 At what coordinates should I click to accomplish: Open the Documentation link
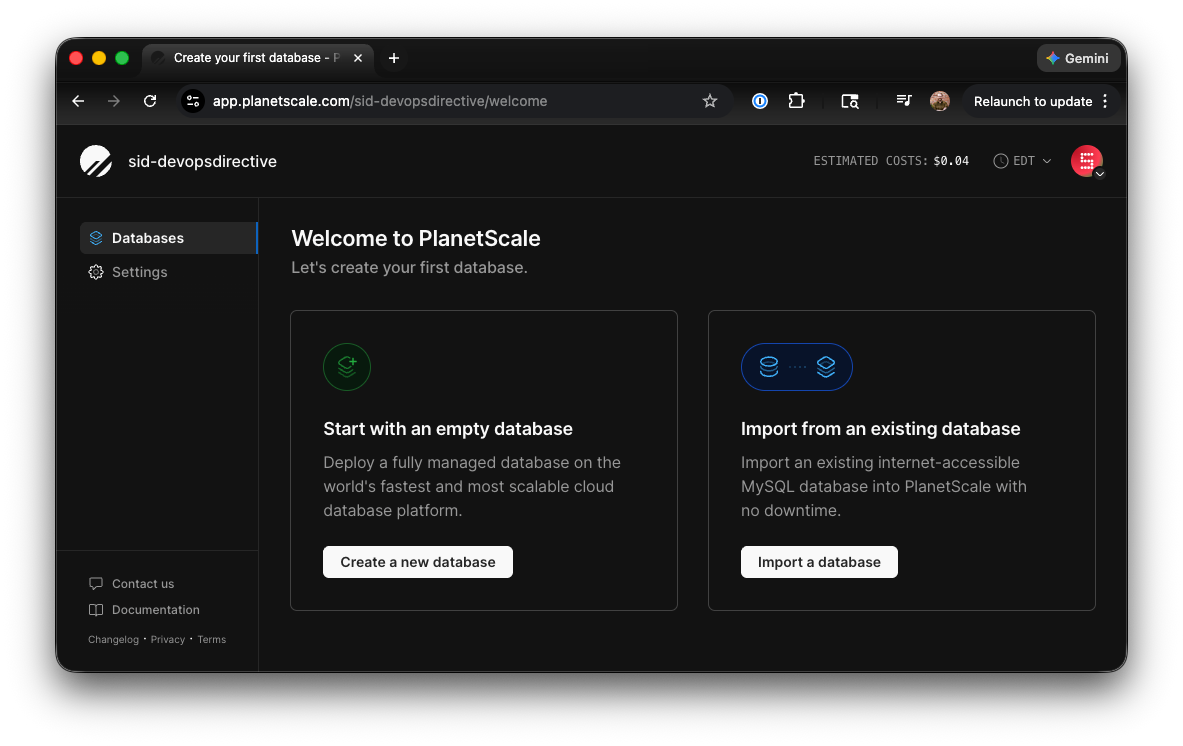(155, 610)
